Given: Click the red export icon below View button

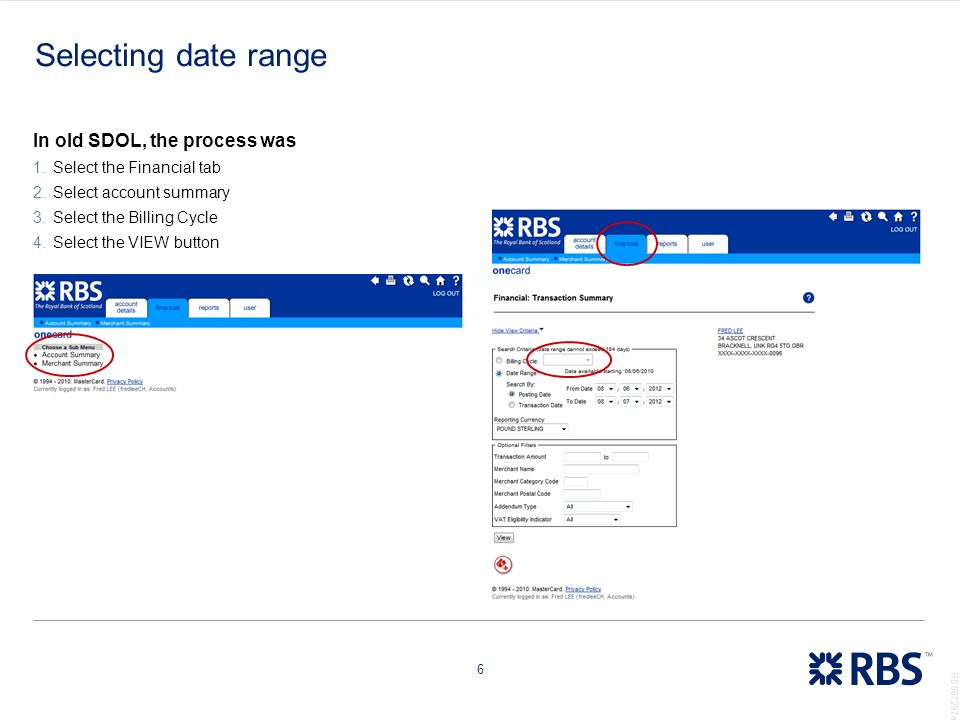Looking at the screenshot, I should [503, 564].
